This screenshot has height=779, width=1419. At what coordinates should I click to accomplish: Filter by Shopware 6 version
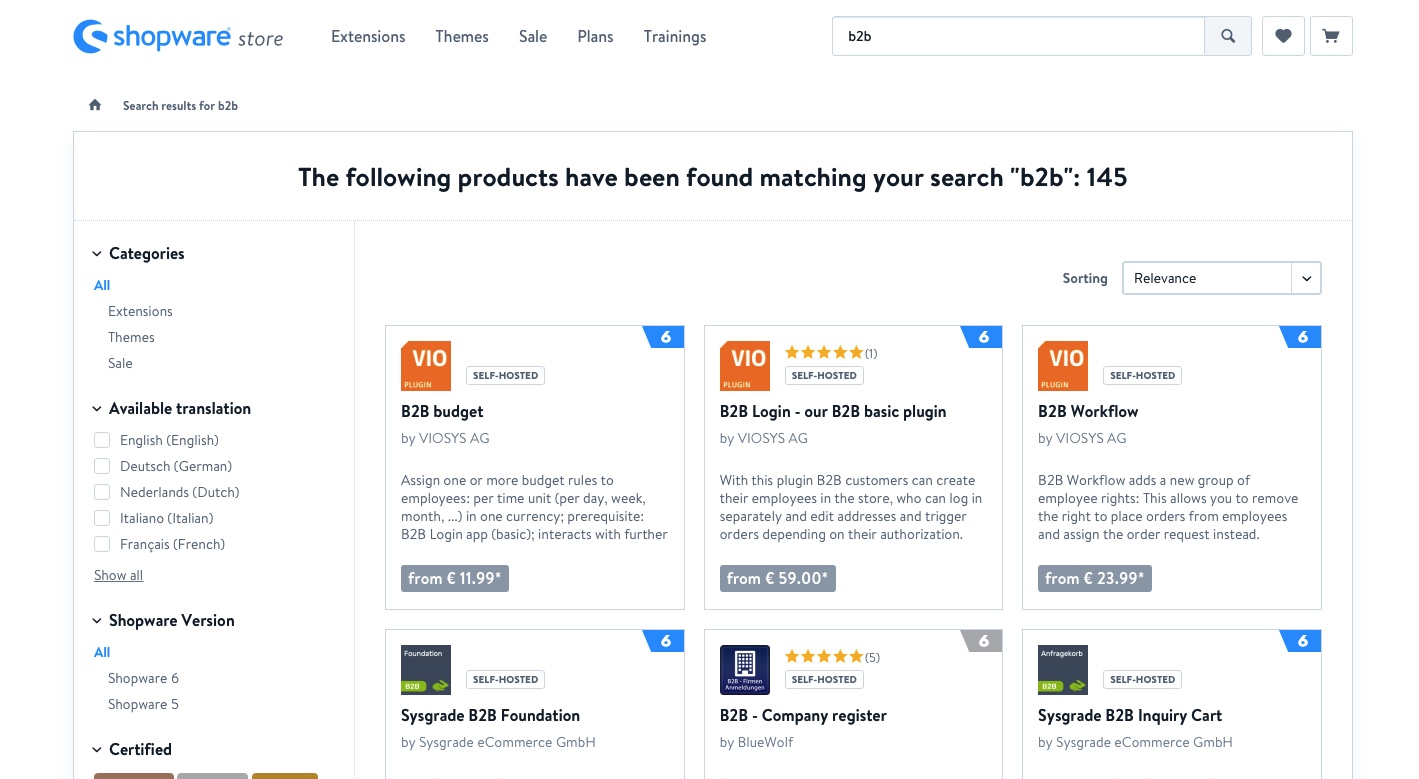click(143, 678)
